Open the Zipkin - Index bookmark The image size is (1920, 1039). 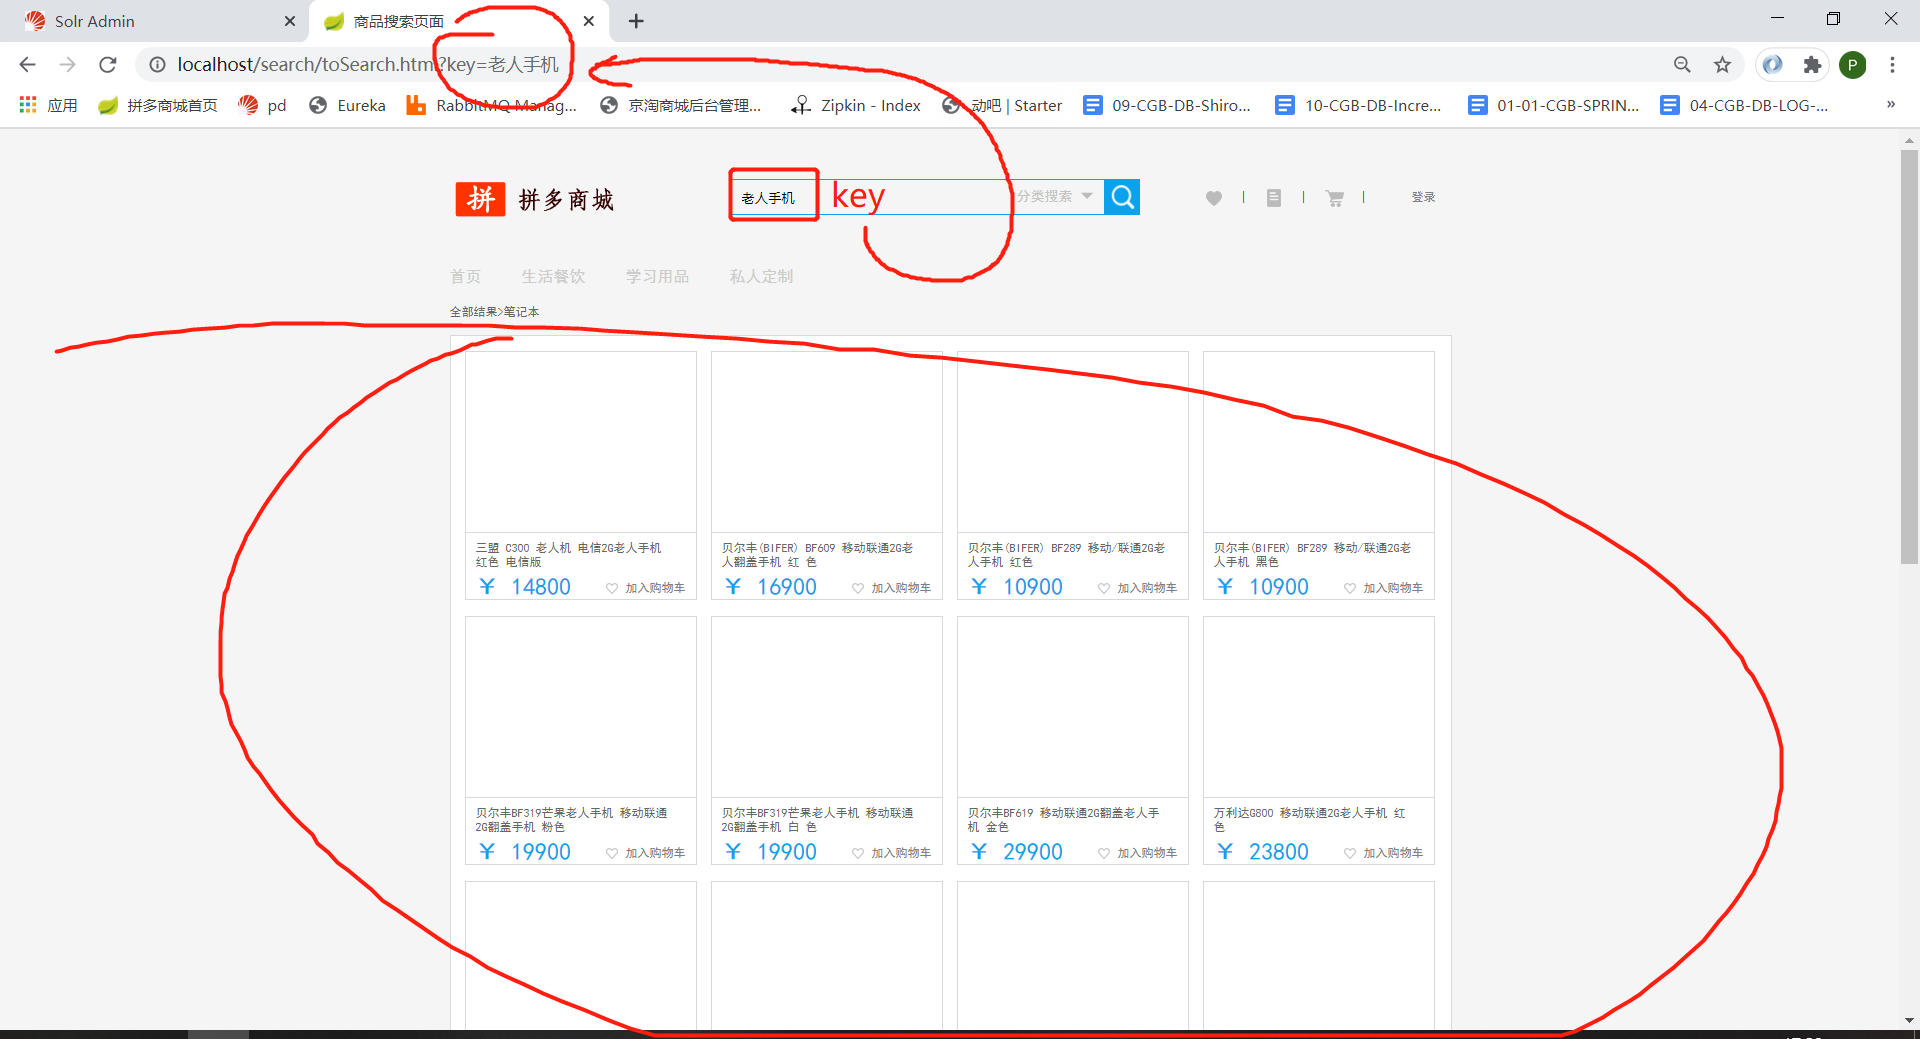(856, 105)
